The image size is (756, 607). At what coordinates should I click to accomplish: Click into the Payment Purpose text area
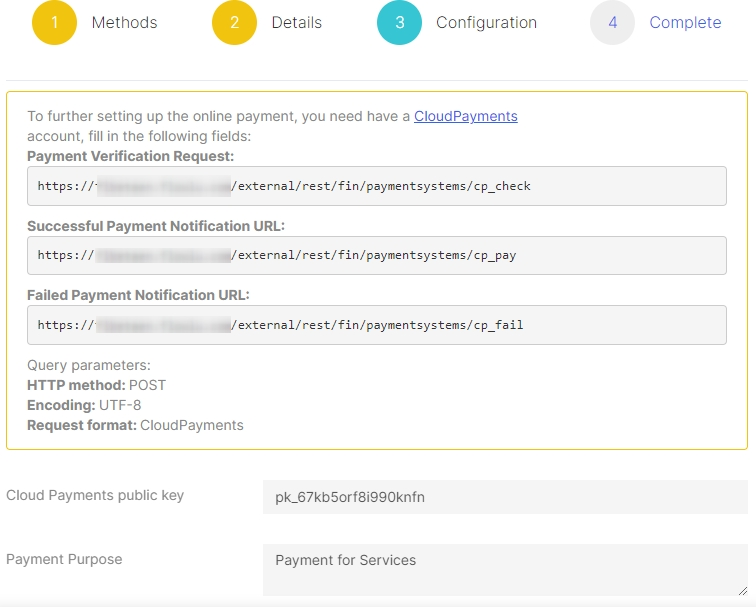tap(505, 570)
